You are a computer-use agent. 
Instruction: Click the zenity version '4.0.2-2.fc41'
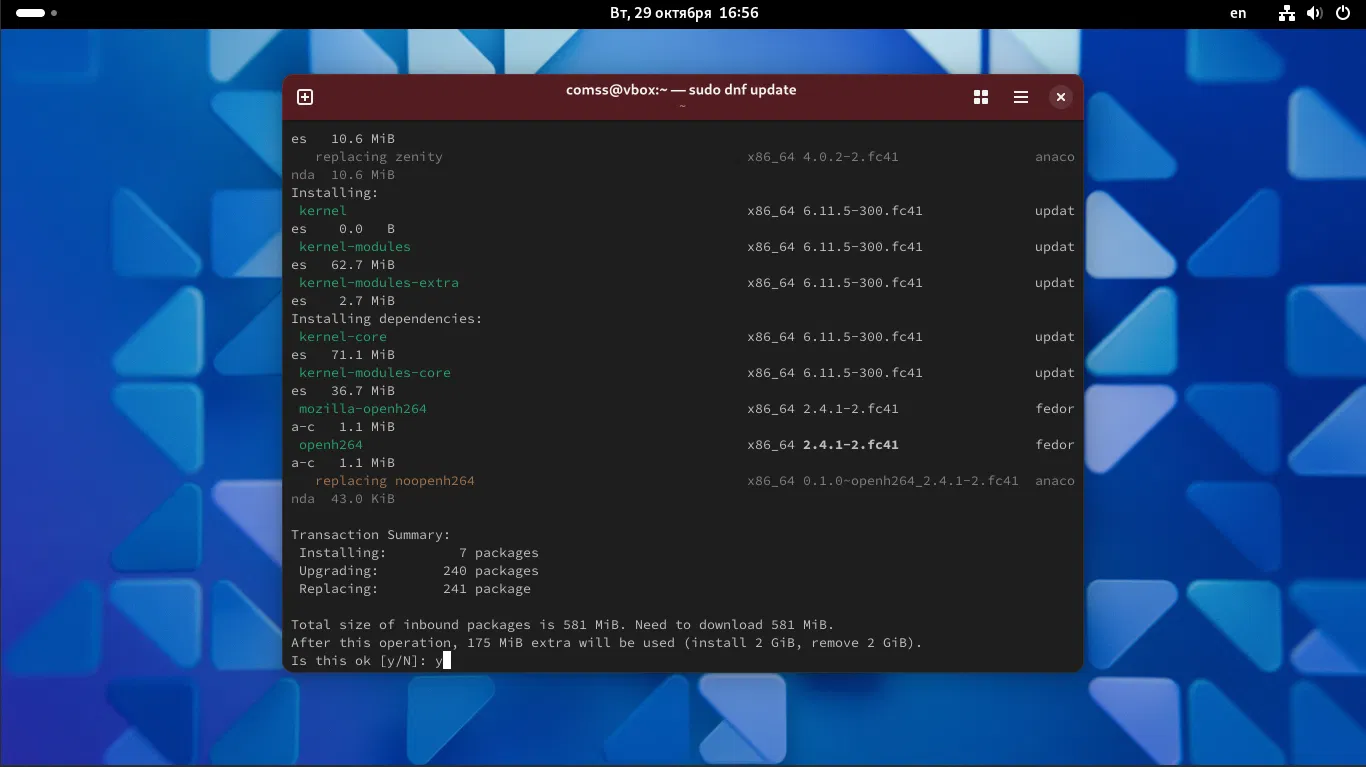851,157
